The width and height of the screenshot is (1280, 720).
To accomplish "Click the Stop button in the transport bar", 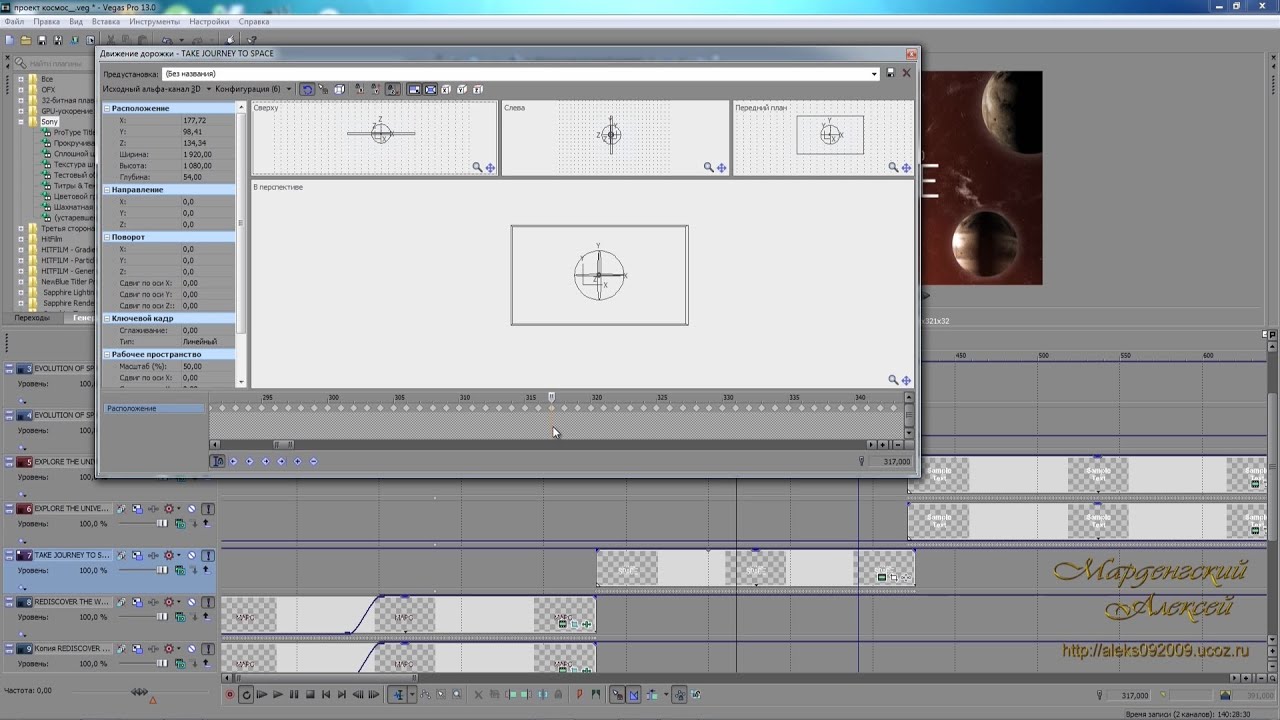I will pos(310,694).
